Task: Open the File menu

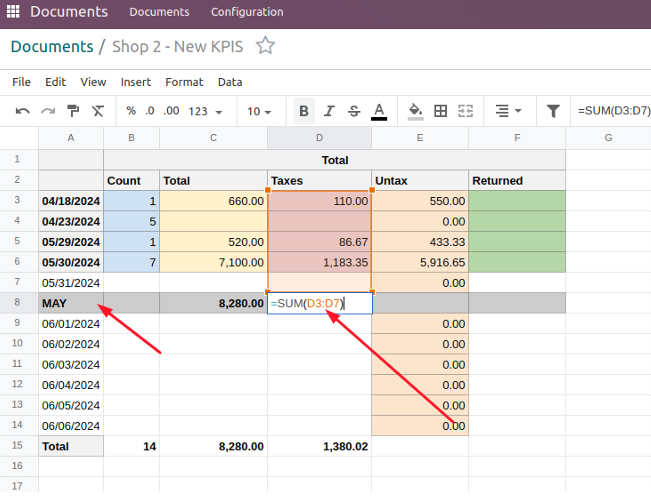Action: click(x=21, y=82)
